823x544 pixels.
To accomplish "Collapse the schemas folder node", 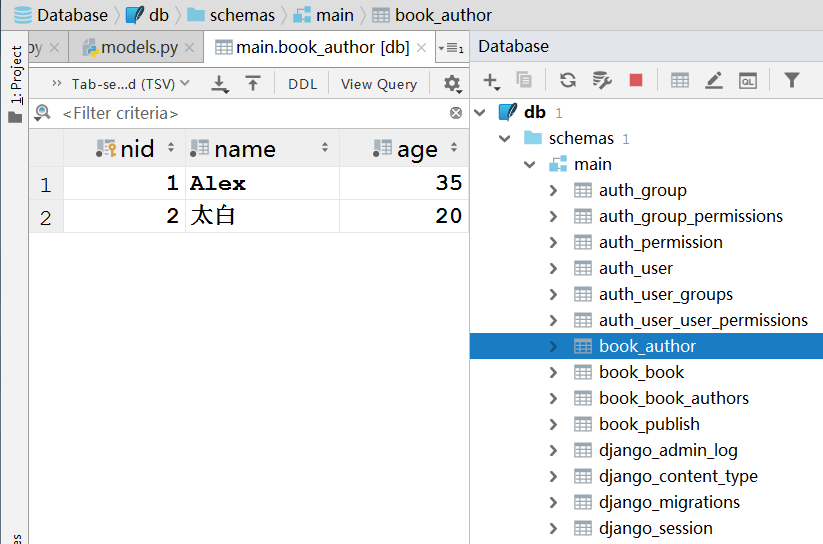I will pyautogui.click(x=505, y=138).
